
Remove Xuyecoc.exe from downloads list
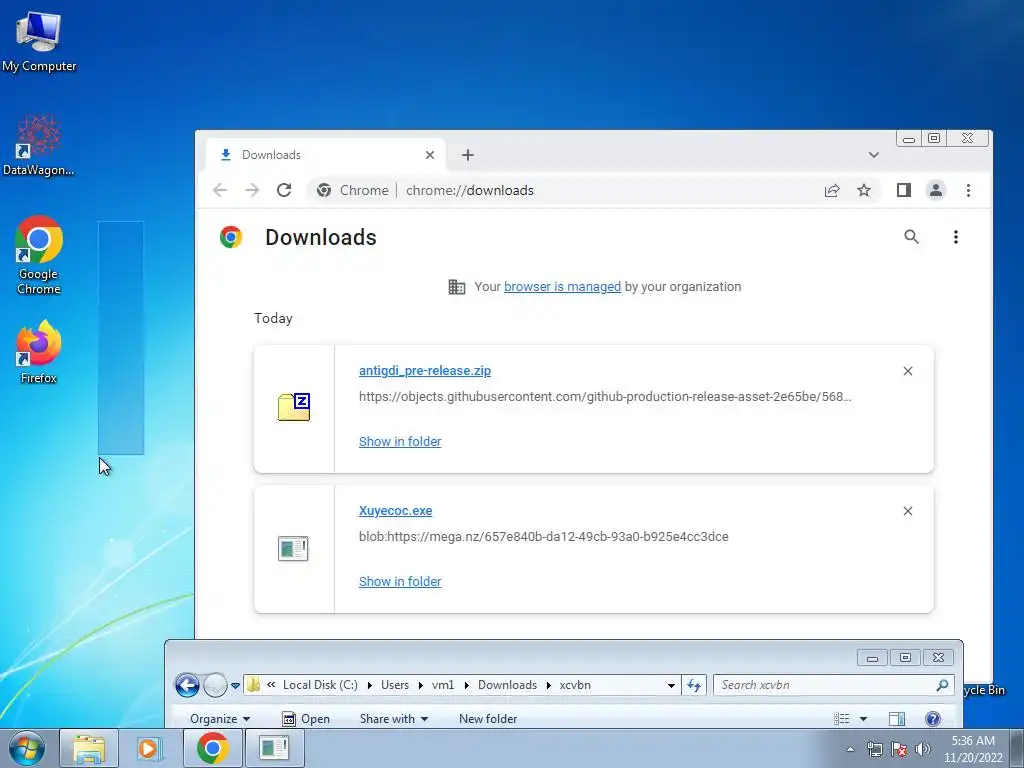[x=908, y=511]
